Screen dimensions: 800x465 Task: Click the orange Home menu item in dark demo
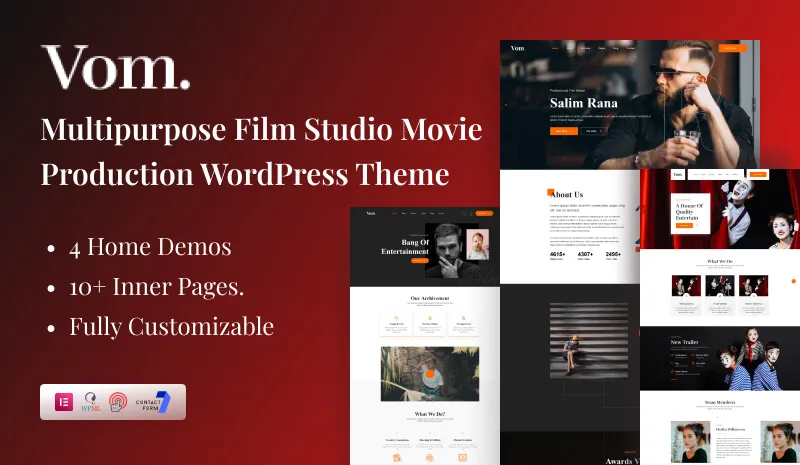pos(396,214)
